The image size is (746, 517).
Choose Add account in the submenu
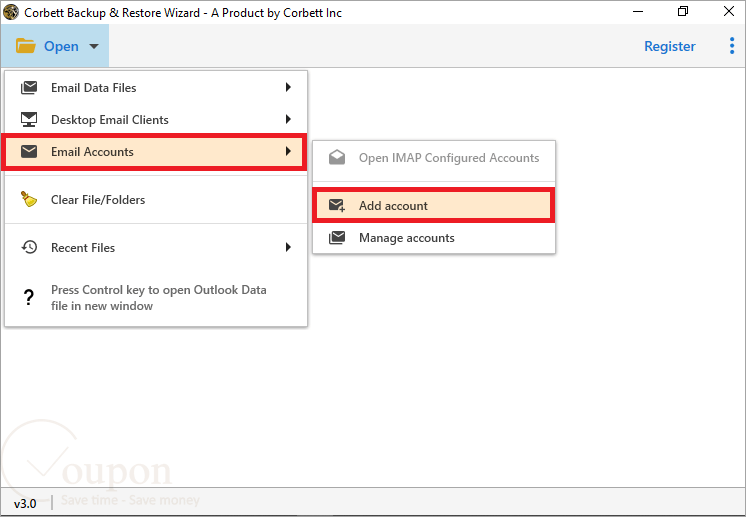tap(433, 205)
